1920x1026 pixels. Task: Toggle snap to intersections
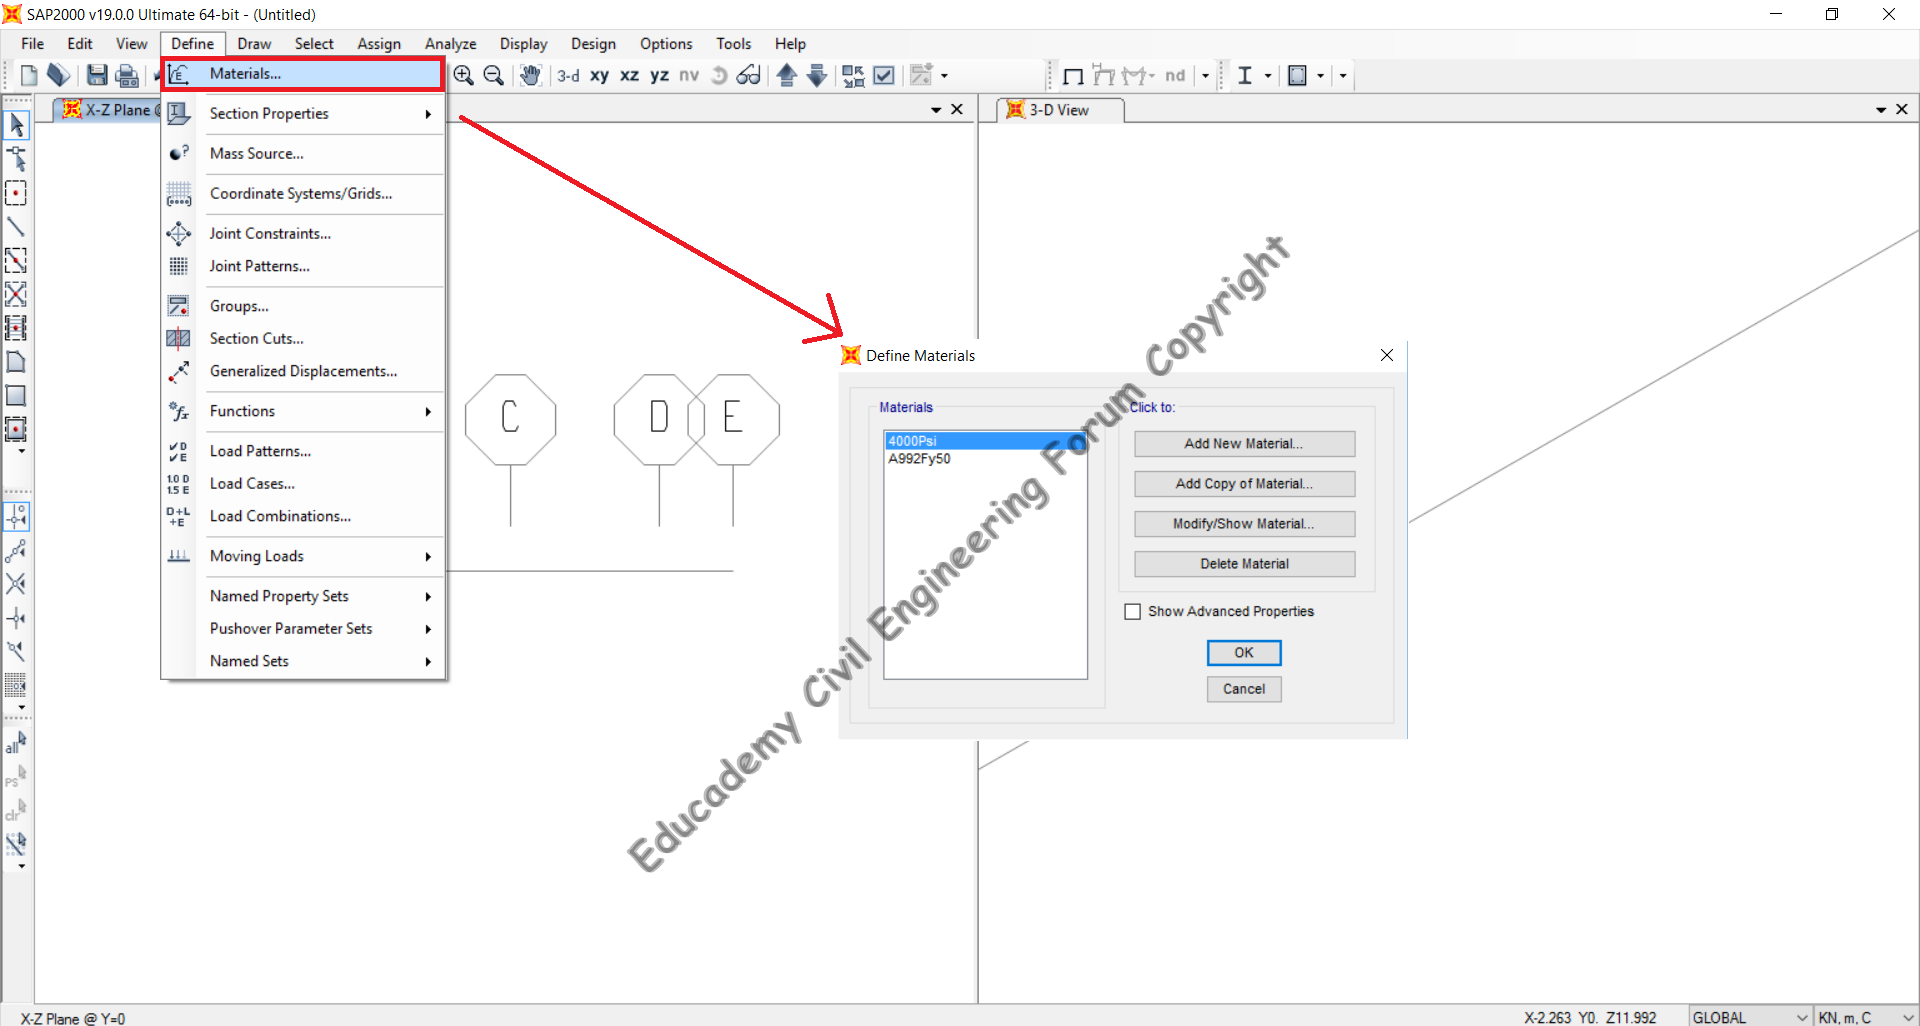click(16, 584)
